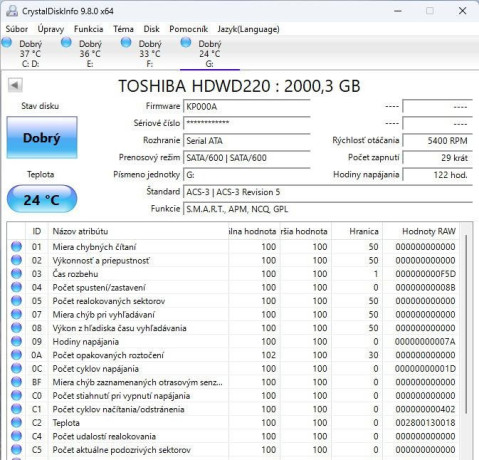Click status icon of attribute C4 row
The image size is (479, 460).
[16, 436]
